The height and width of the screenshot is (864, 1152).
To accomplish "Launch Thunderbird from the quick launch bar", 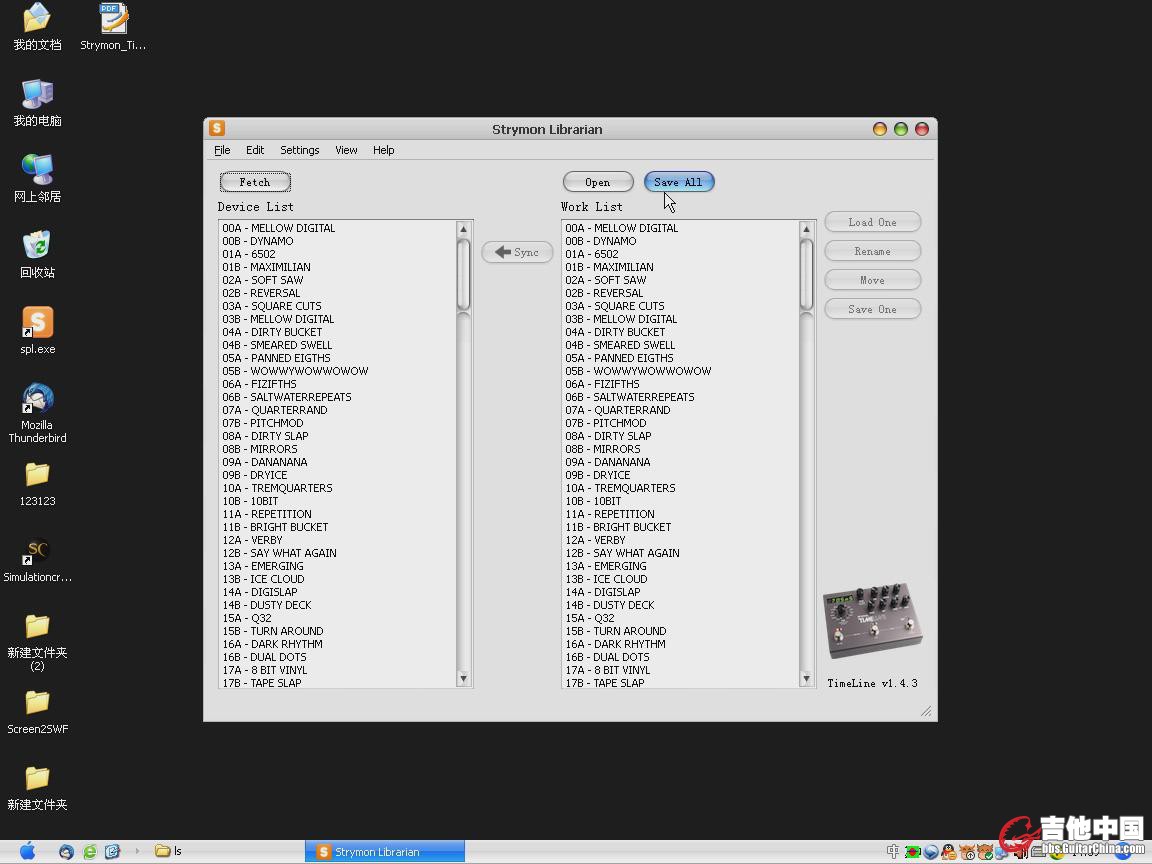I will (67, 852).
